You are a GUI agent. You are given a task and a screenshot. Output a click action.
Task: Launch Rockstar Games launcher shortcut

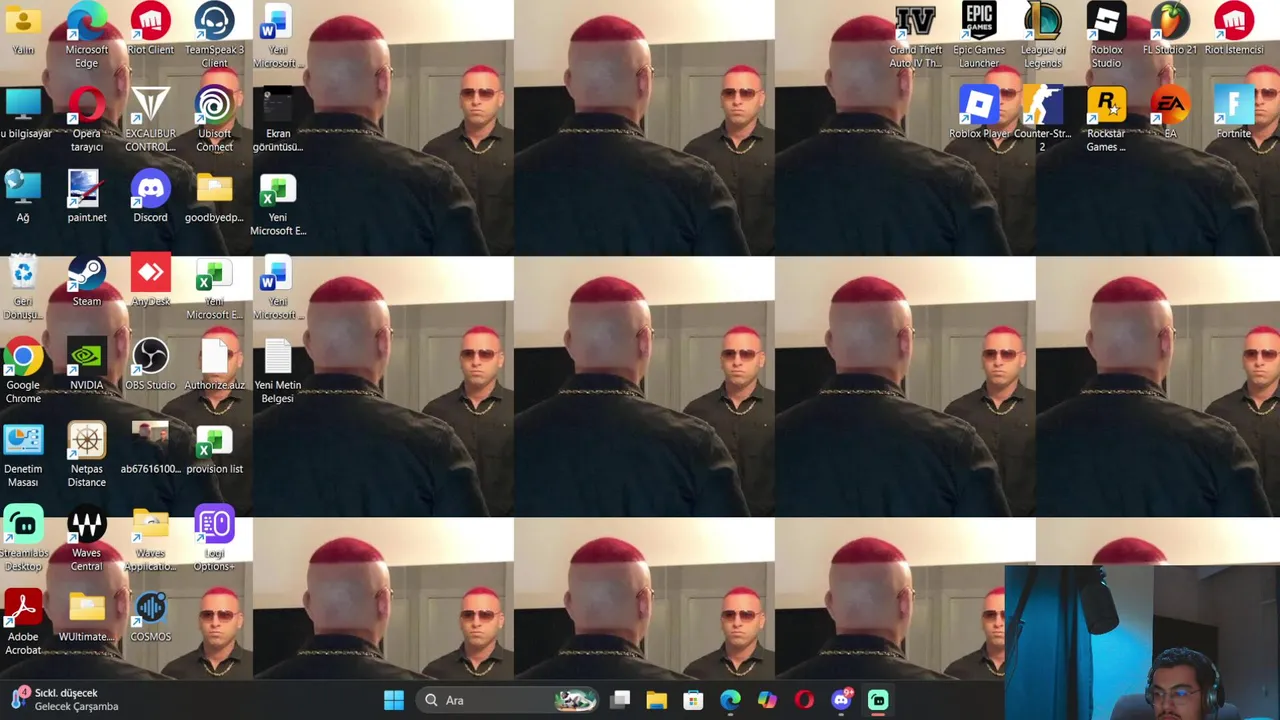click(x=1106, y=119)
